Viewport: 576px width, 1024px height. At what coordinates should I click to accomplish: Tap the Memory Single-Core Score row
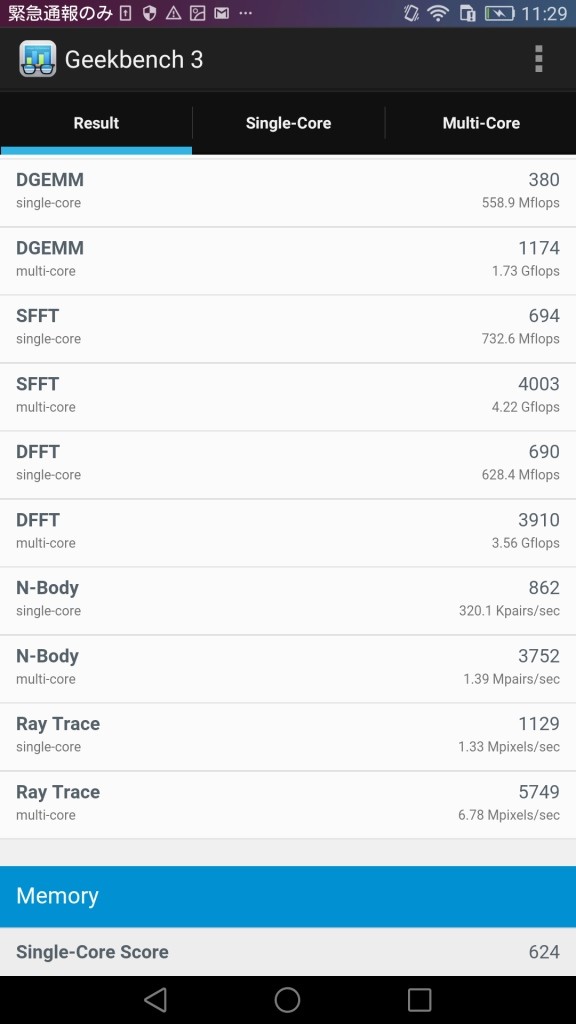(288, 952)
